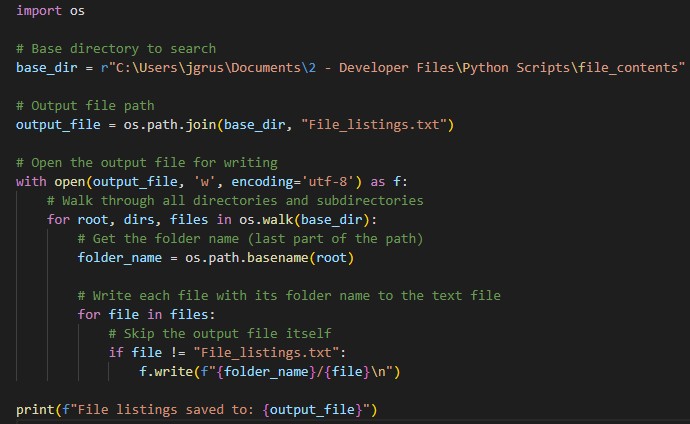Click the 'with' keyword on the open line

[x=31, y=182]
